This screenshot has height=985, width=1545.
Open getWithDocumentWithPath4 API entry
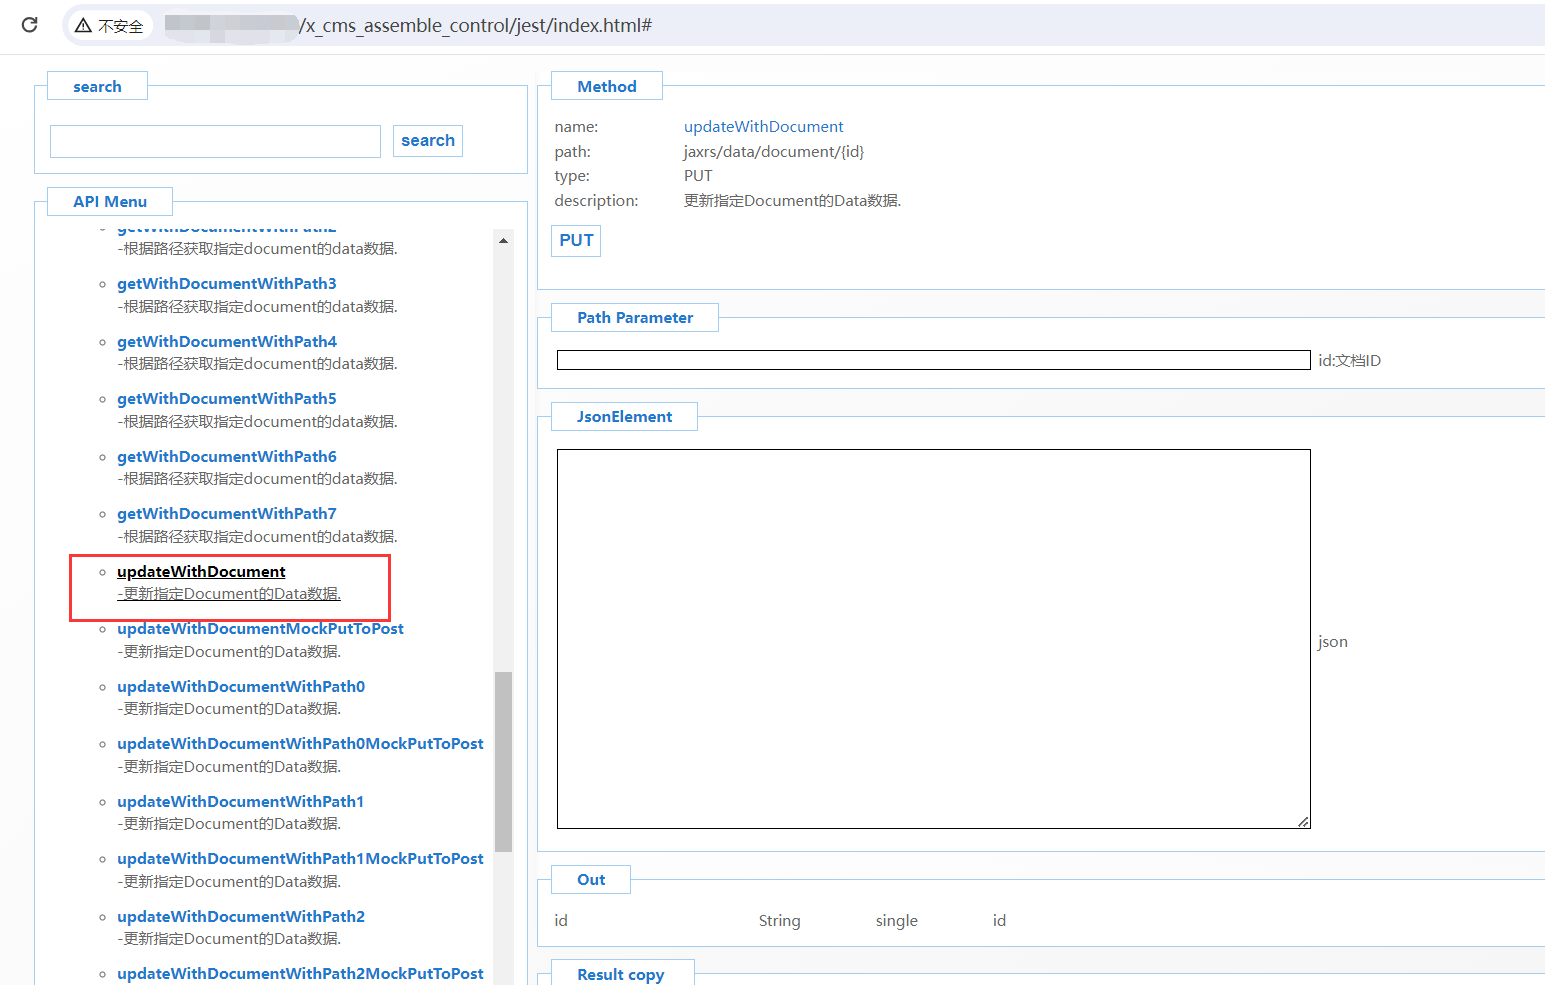226,342
